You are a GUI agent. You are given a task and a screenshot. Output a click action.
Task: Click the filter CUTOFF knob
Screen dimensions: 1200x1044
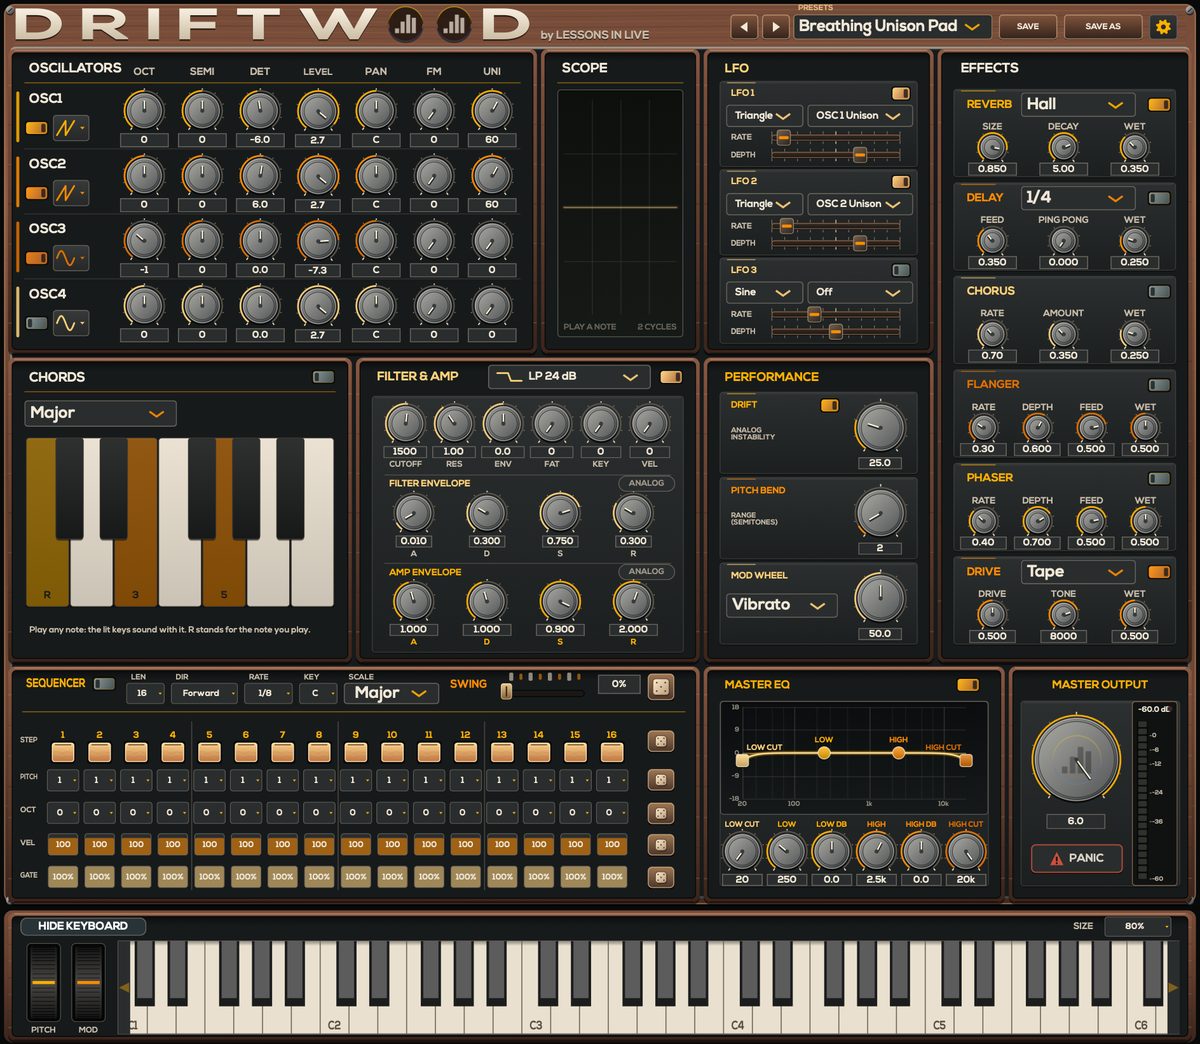(x=405, y=424)
